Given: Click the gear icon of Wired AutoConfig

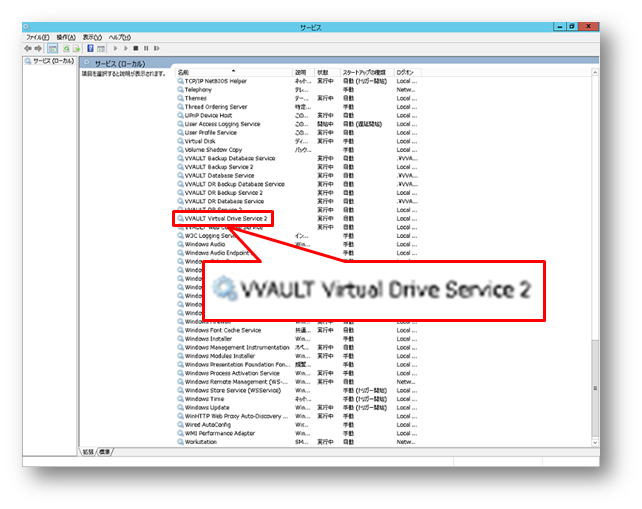Looking at the screenshot, I should tap(180, 425).
